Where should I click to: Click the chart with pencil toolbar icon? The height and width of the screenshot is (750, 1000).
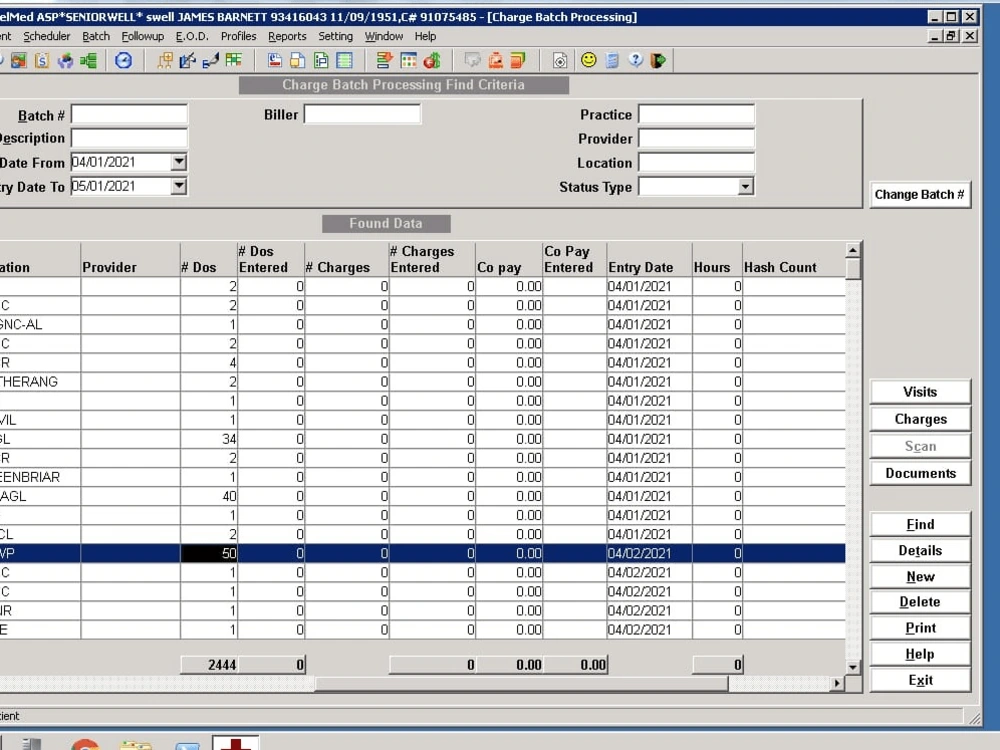[x=188, y=61]
